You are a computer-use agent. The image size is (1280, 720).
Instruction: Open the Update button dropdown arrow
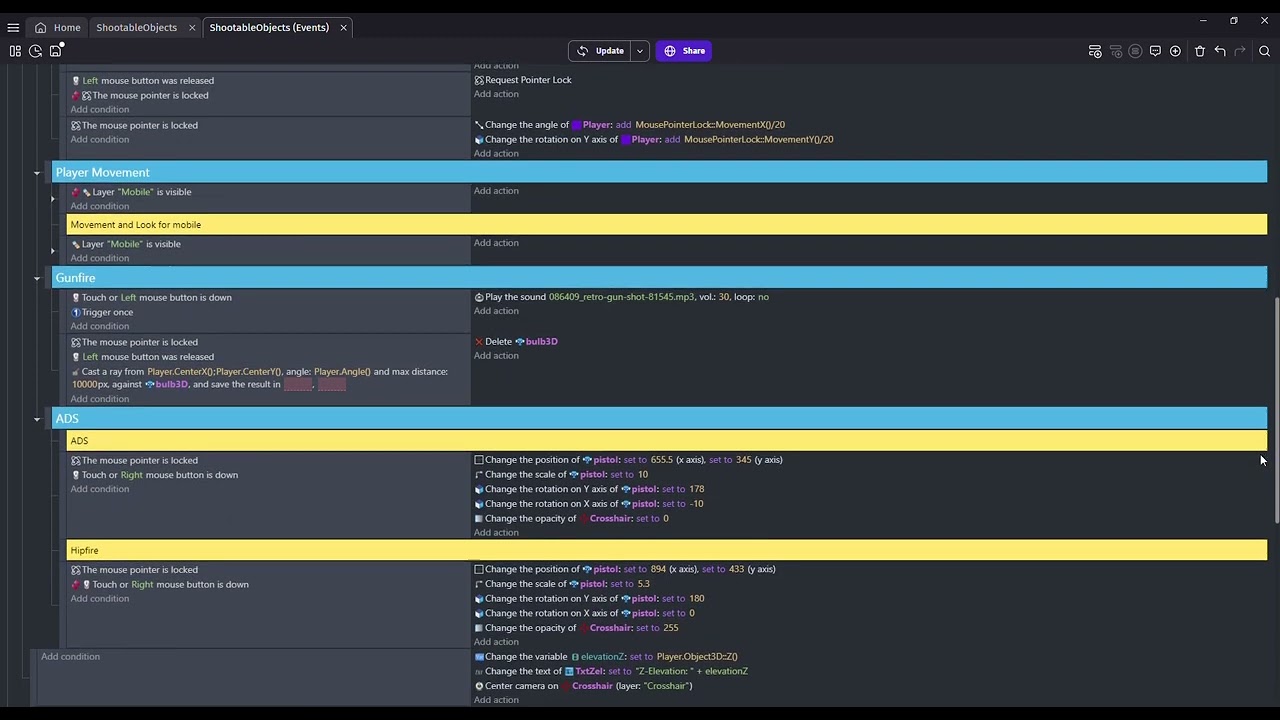coord(639,51)
